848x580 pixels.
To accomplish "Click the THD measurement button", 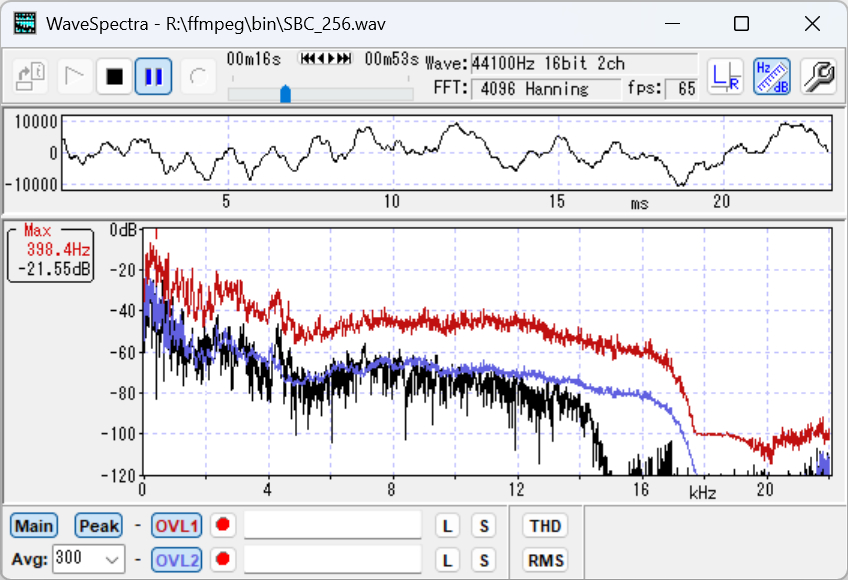I will pyautogui.click(x=545, y=526).
